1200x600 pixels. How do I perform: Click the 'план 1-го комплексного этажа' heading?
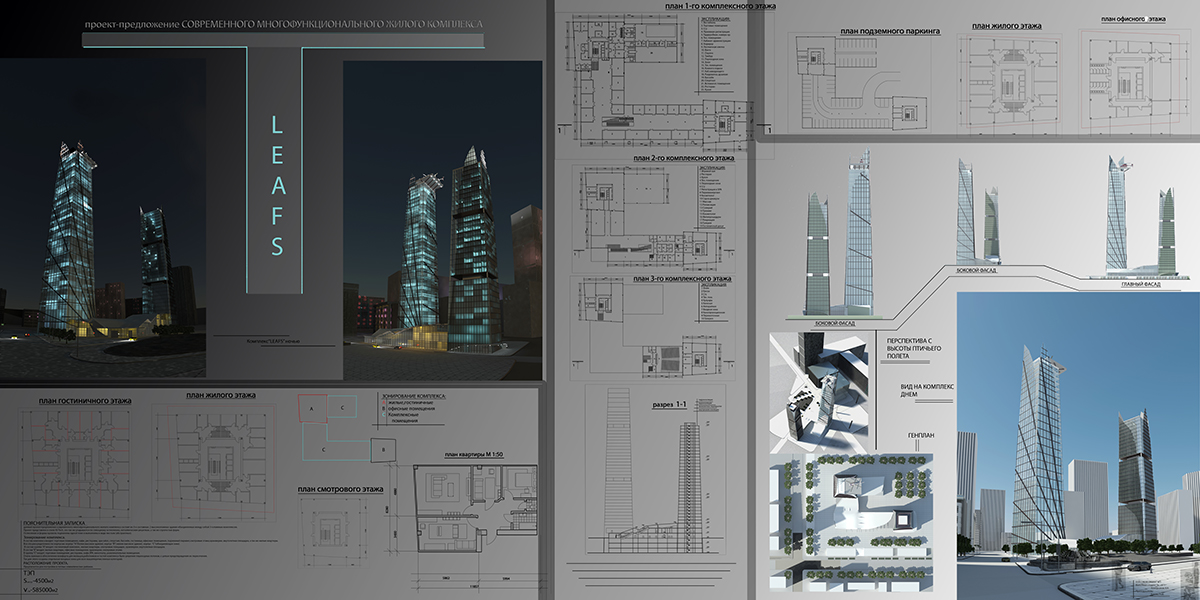[x=720, y=7]
